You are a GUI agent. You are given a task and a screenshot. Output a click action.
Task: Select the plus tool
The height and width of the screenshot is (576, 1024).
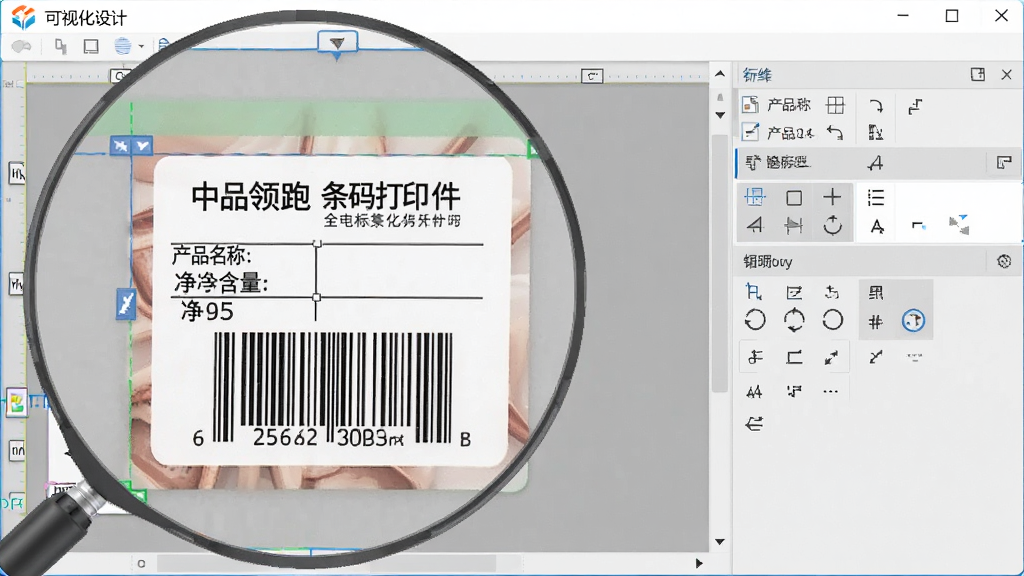coord(832,197)
